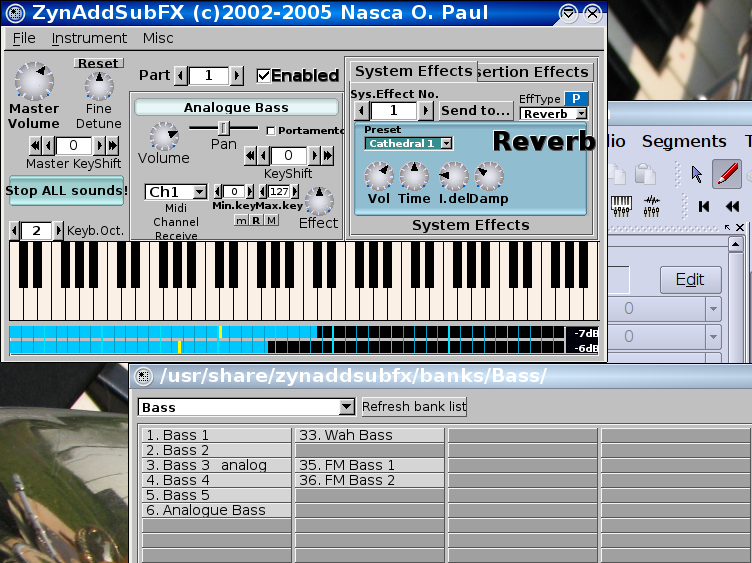Decrease Master KeyShift by one

coord(48,145)
